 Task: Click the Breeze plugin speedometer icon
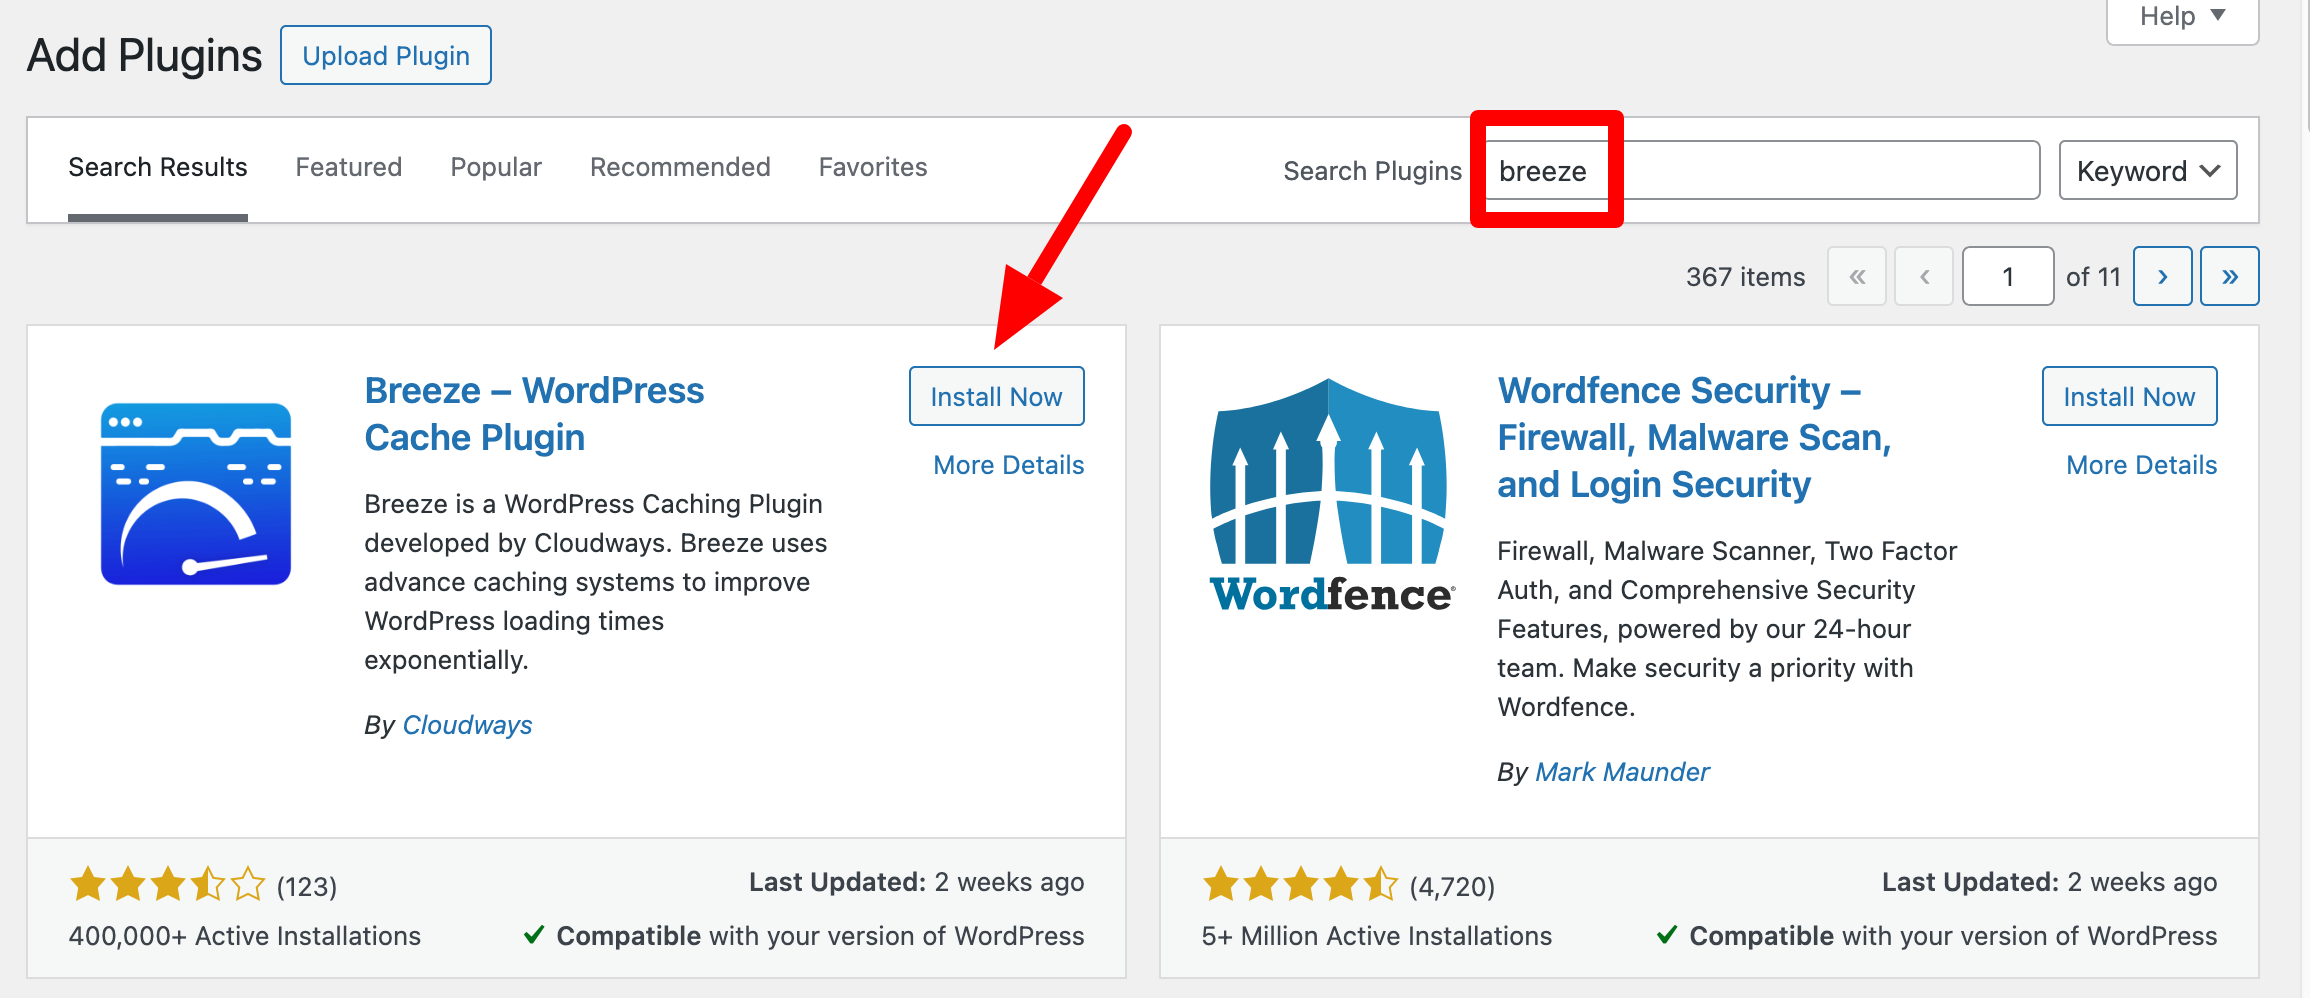[x=196, y=494]
